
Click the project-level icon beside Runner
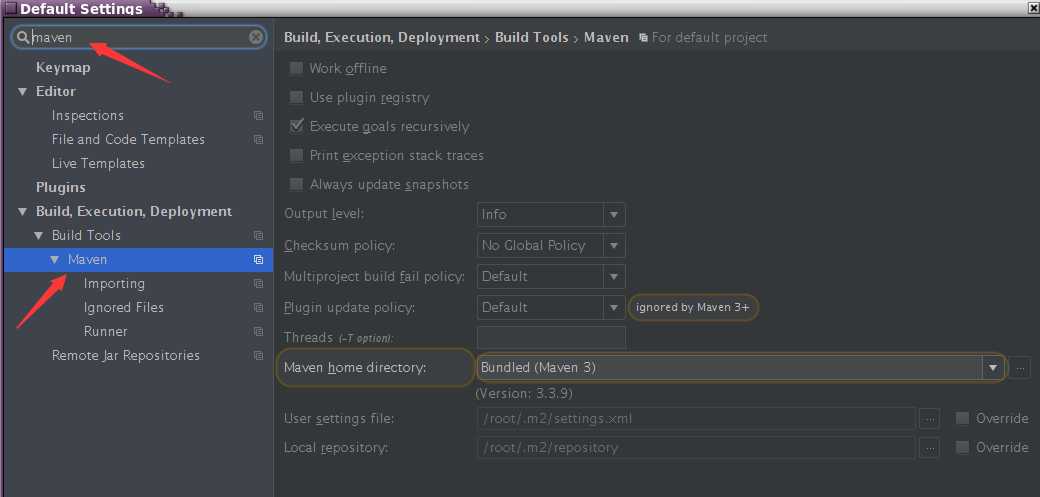click(258, 332)
